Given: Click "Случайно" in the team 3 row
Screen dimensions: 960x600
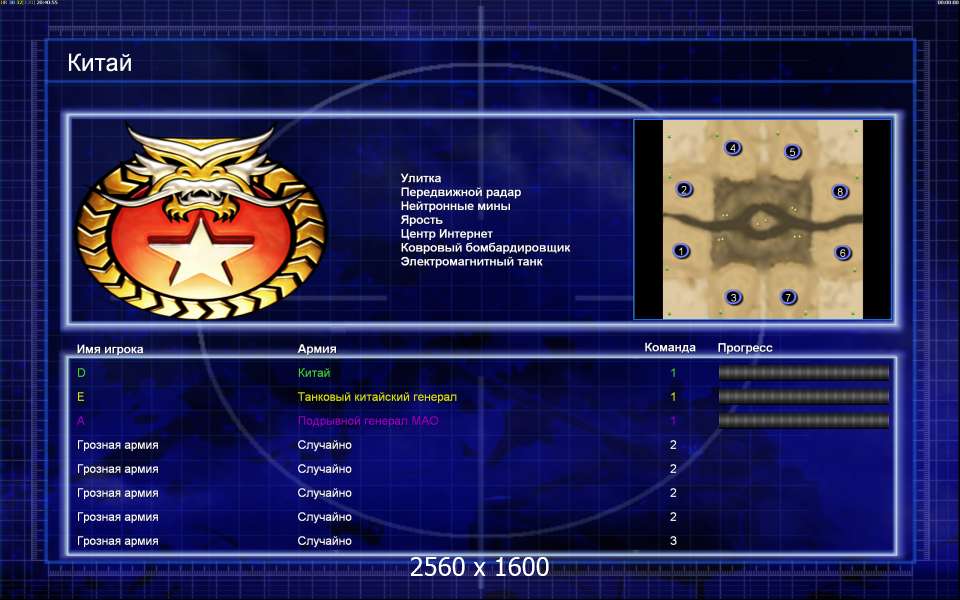Looking at the screenshot, I should coord(324,541).
